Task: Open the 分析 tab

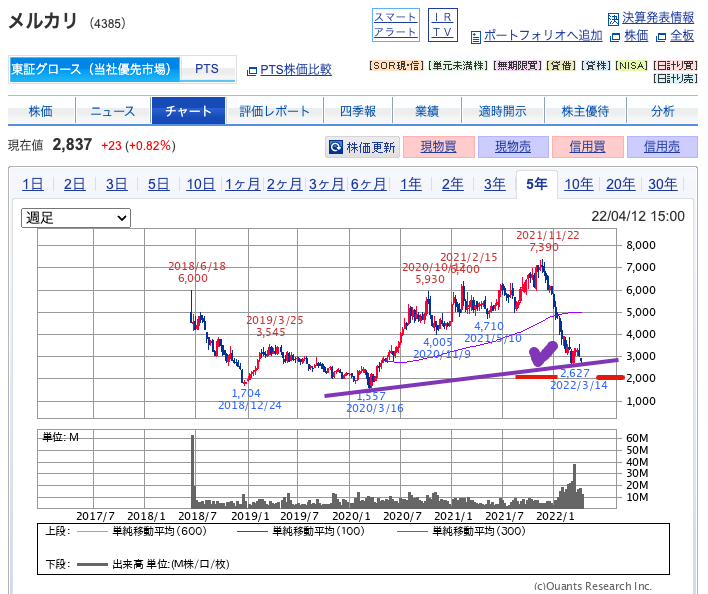Action: (662, 111)
